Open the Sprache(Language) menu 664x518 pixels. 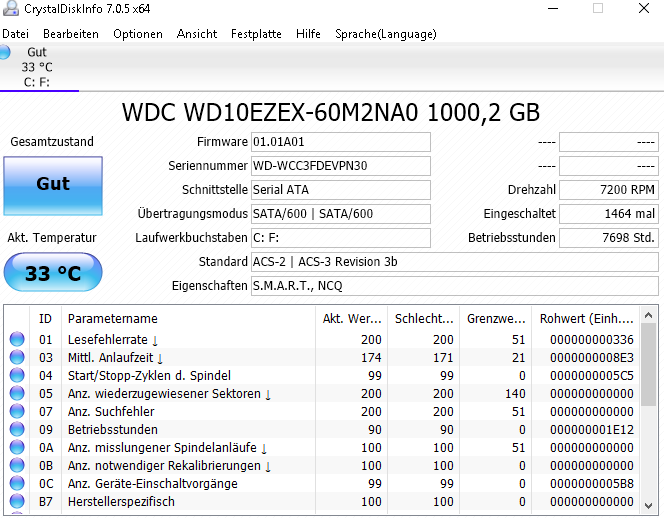[386, 34]
